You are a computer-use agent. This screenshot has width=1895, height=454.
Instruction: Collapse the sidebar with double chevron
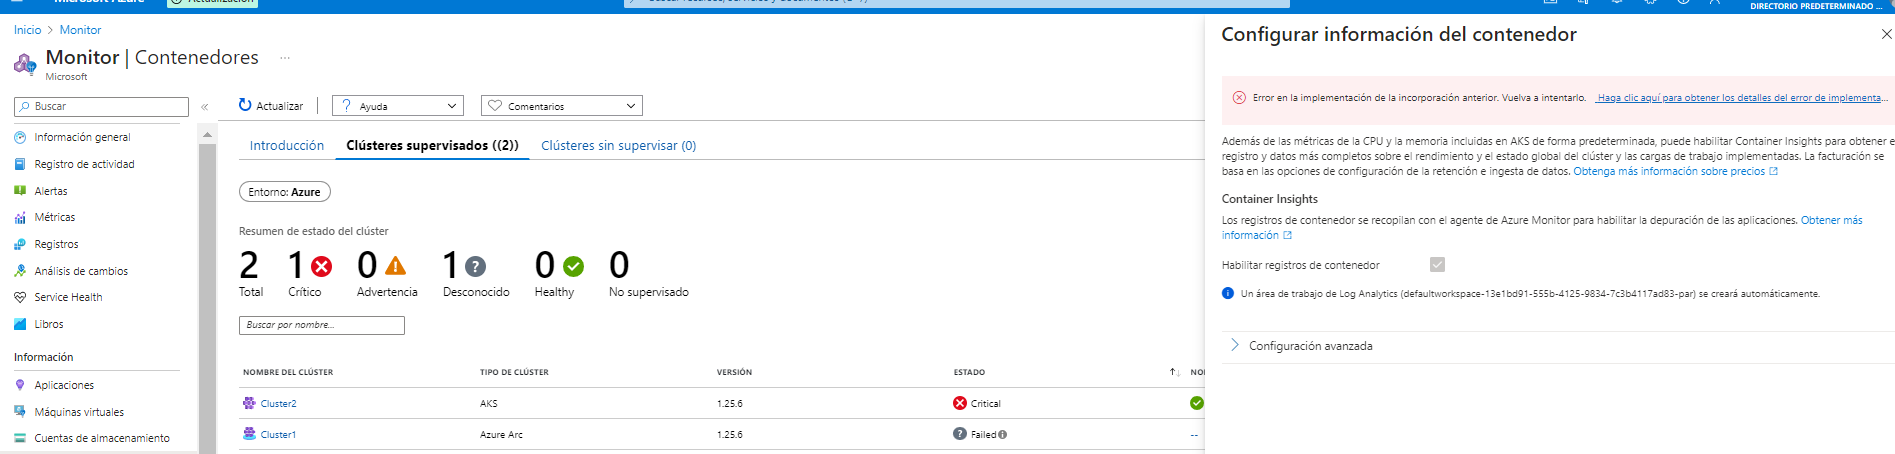(x=204, y=106)
